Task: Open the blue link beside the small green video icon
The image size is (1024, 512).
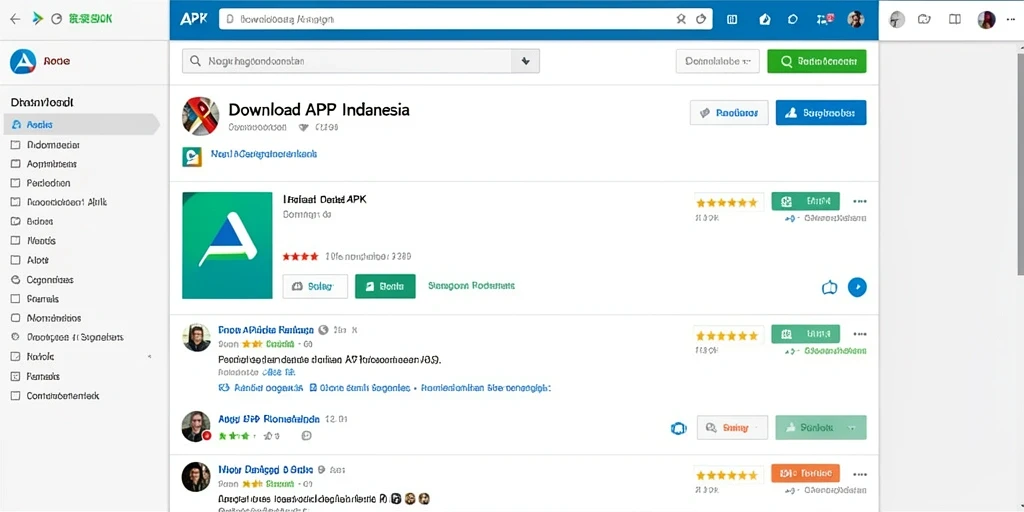Action: (264, 154)
